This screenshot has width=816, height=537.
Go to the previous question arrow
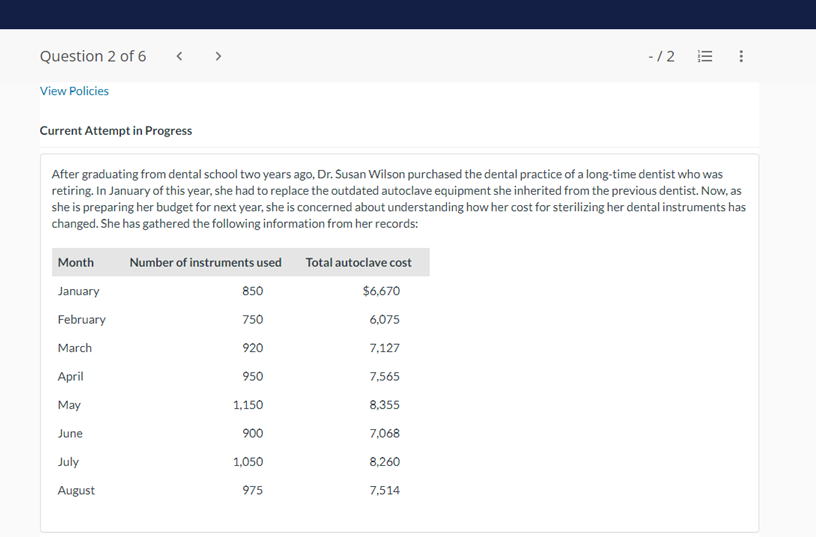[179, 56]
